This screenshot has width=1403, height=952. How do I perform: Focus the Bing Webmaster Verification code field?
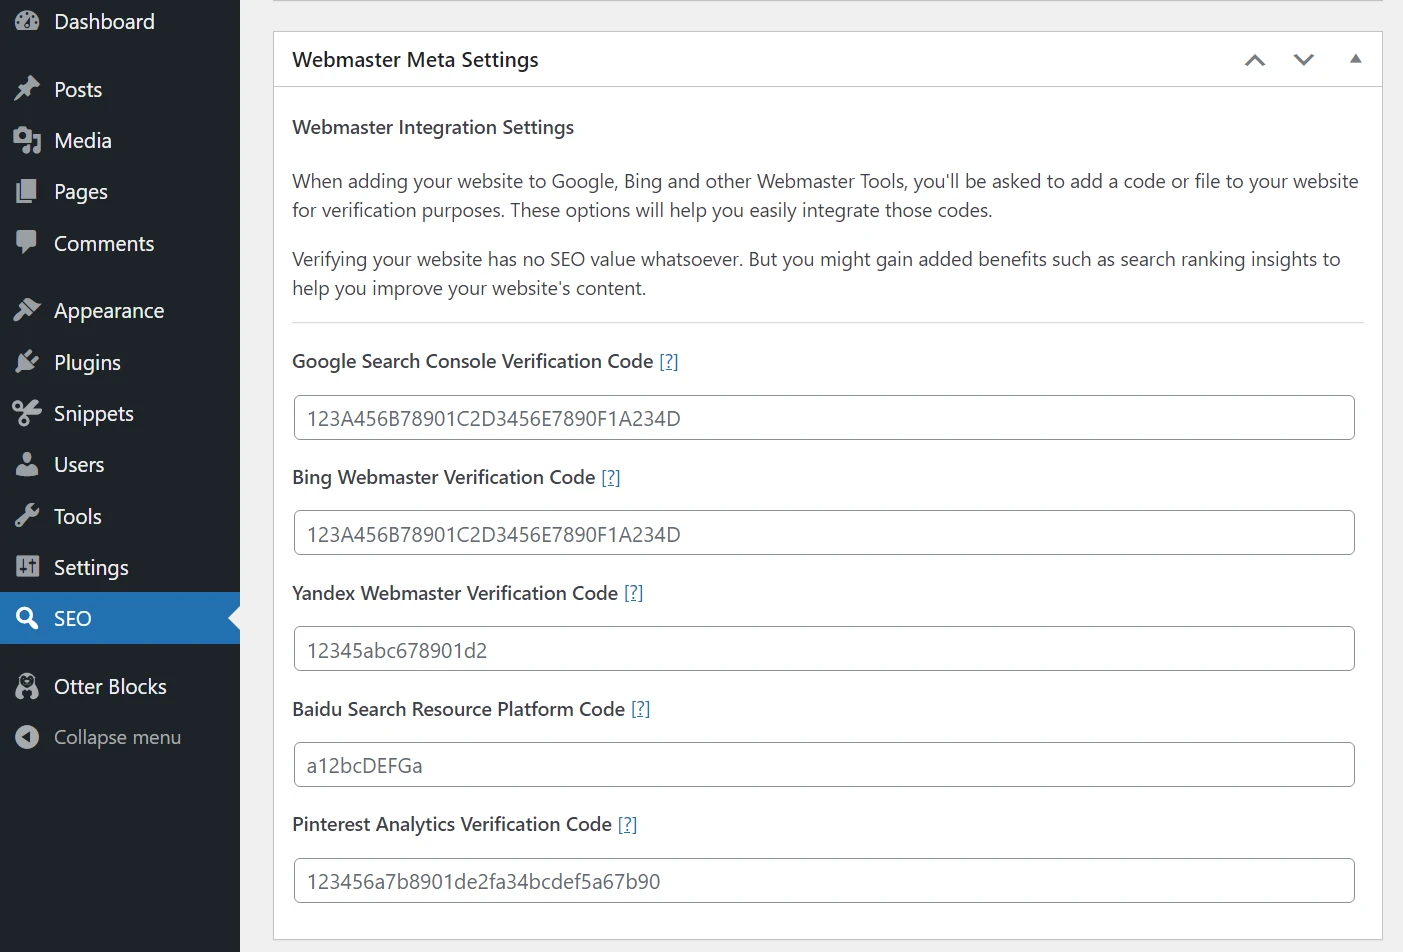tap(824, 533)
